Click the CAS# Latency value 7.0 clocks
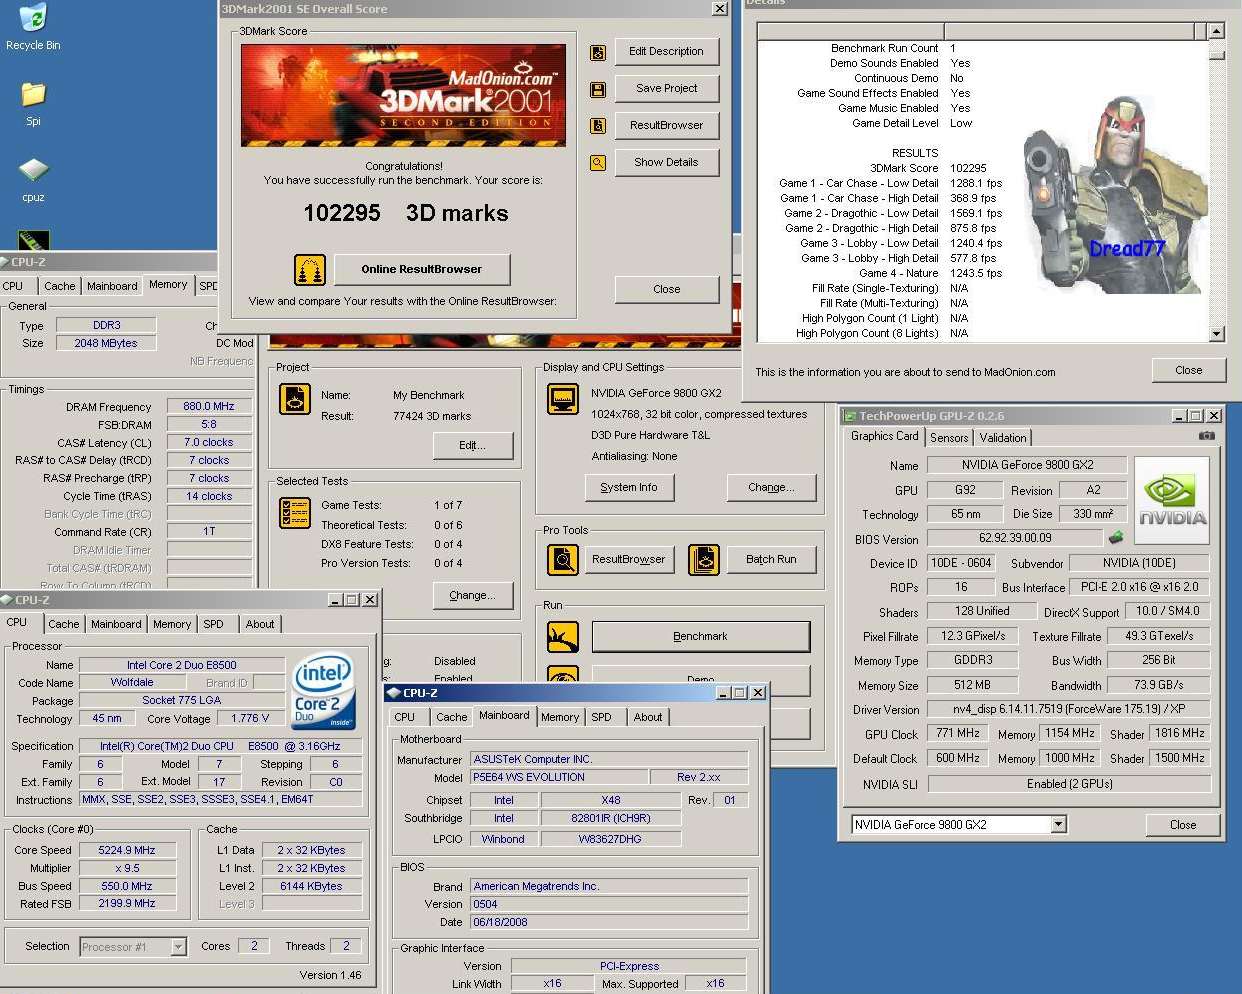This screenshot has width=1242, height=994. (x=209, y=443)
